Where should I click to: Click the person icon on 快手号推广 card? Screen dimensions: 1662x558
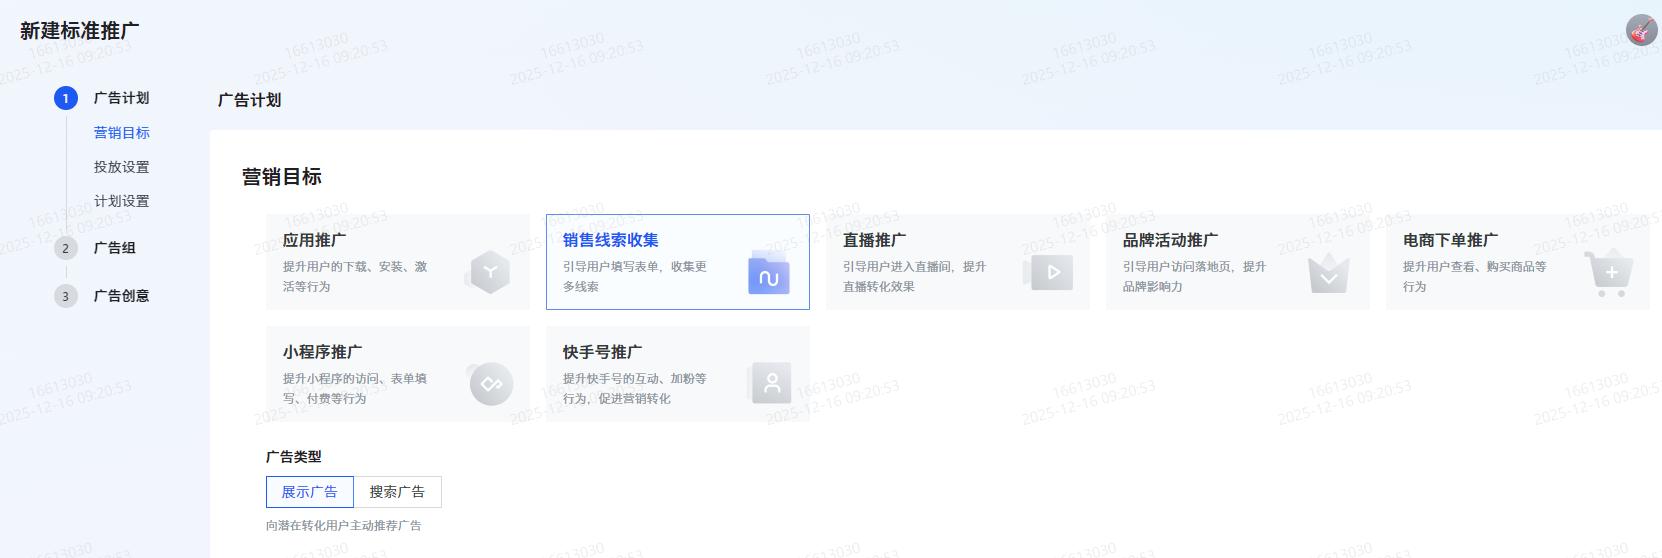pyautogui.click(x=771, y=383)
